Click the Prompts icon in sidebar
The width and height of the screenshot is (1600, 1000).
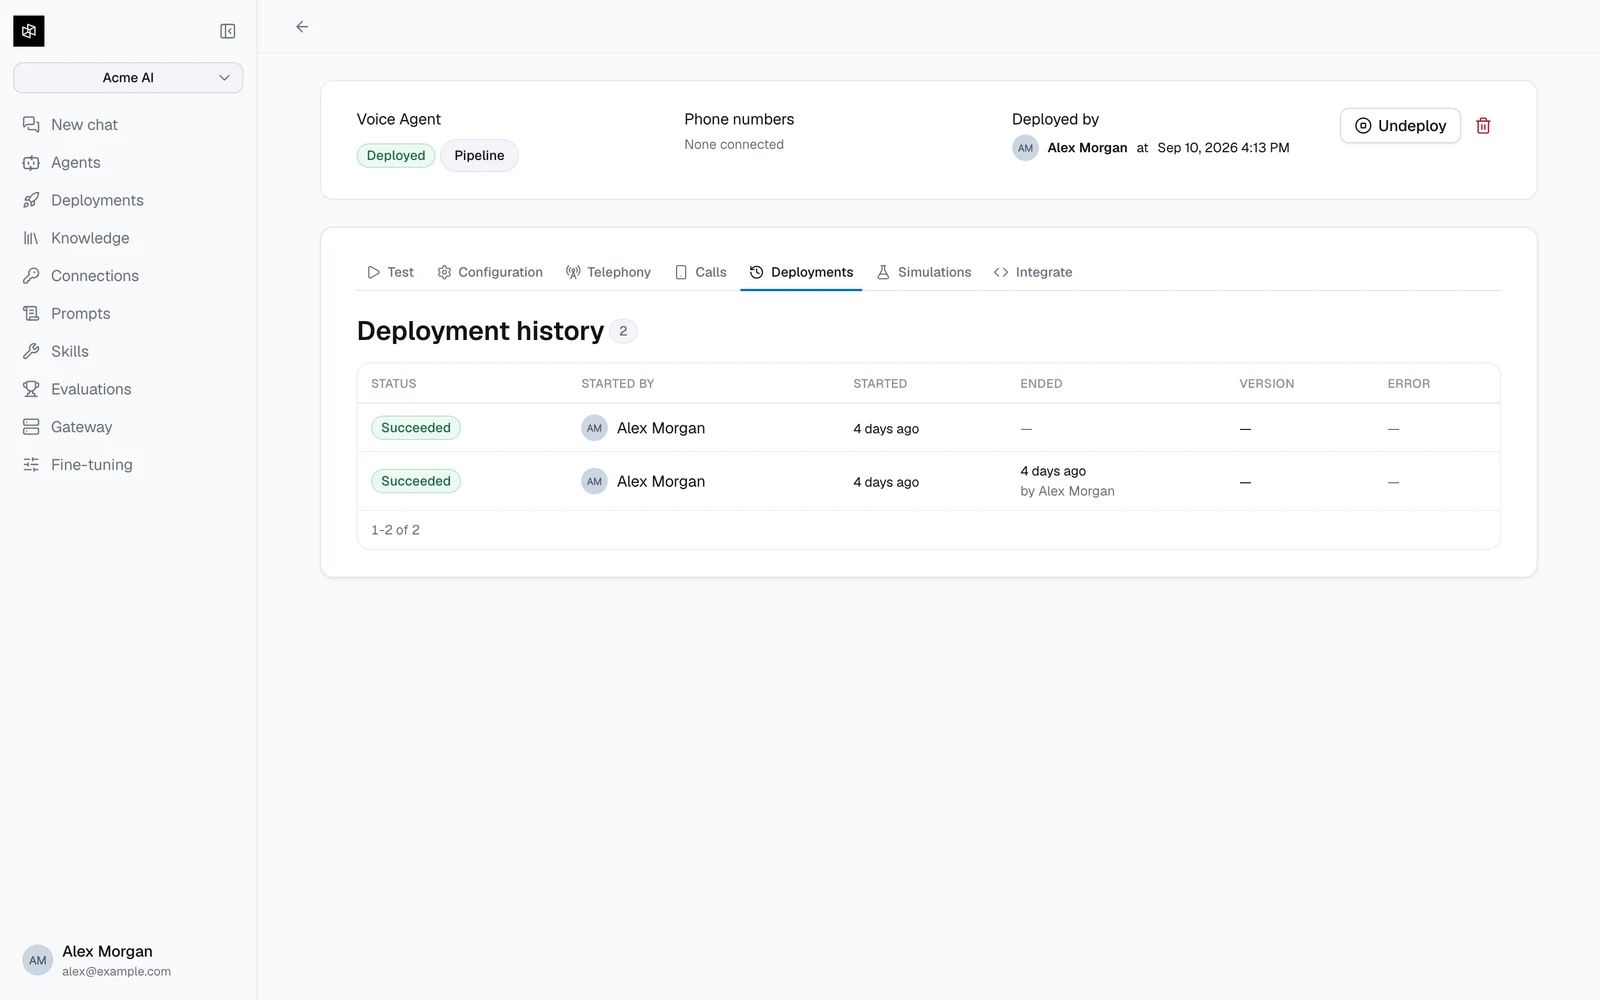[x=31, y=314]
